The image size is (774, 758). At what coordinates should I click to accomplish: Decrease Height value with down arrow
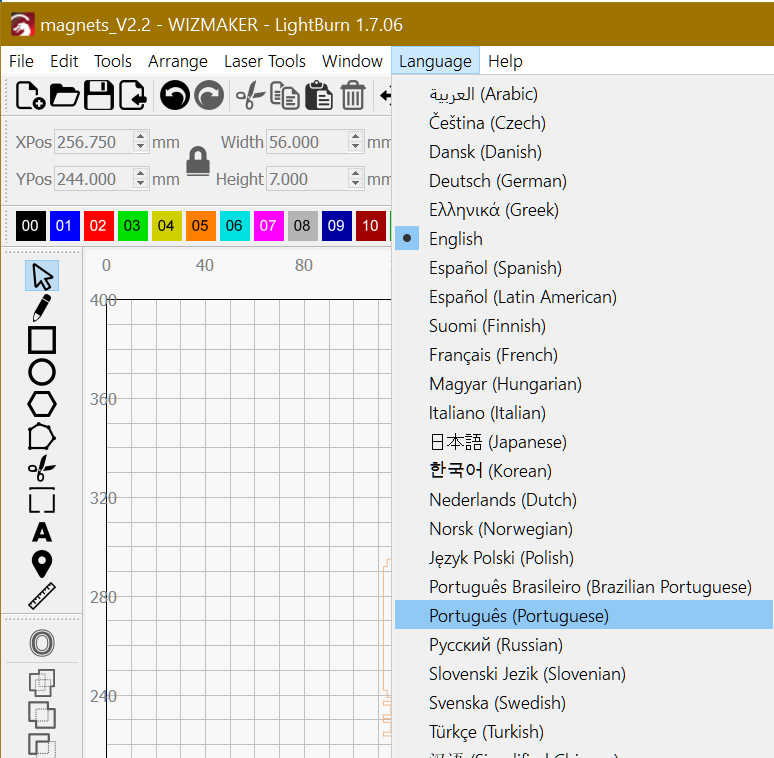point(355,183)
